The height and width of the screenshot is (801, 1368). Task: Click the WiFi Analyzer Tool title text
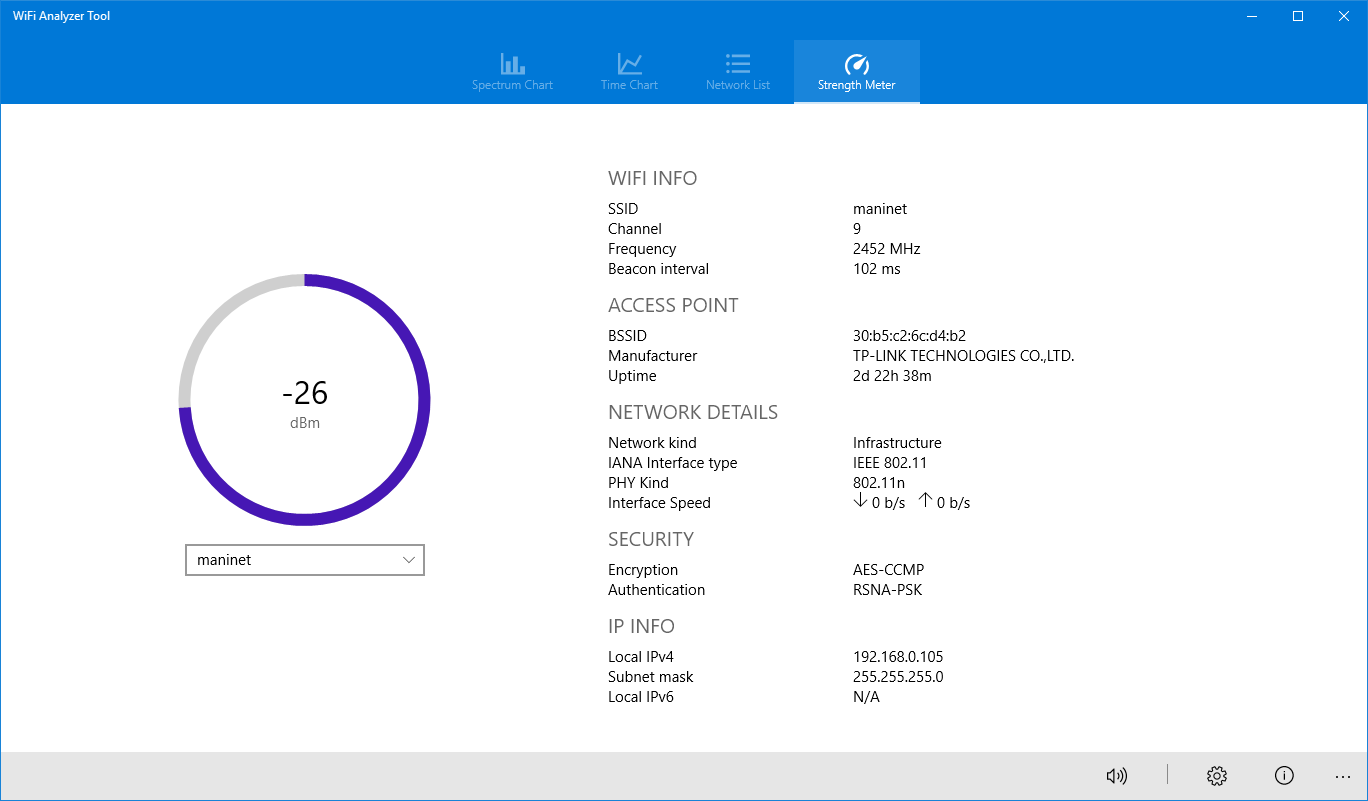[x=60, y=15]
